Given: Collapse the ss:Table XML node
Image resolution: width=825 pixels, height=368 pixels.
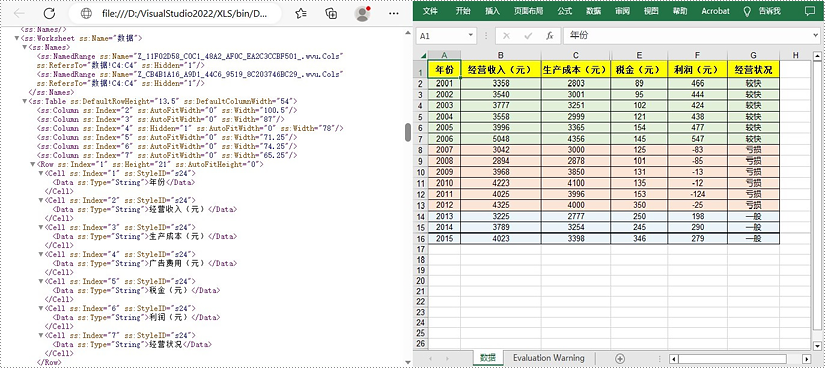Looking at the screenshot, I should [x=25, y=101].
